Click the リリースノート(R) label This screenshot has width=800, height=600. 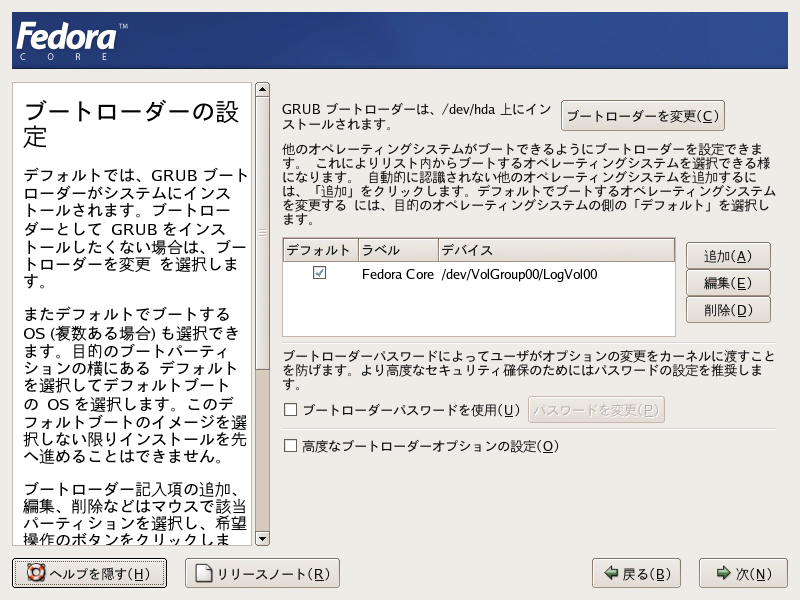(273, 574)
